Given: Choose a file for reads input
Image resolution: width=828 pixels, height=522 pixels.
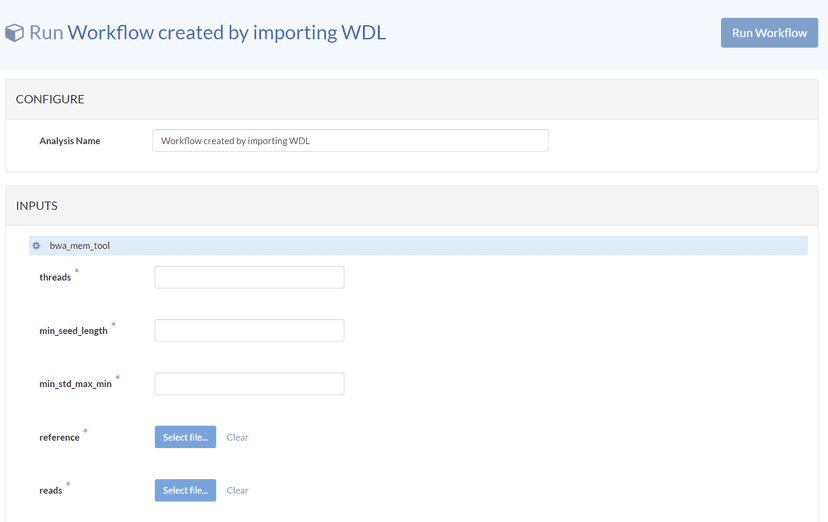Looking at the screenshot, I should point(185,491).
